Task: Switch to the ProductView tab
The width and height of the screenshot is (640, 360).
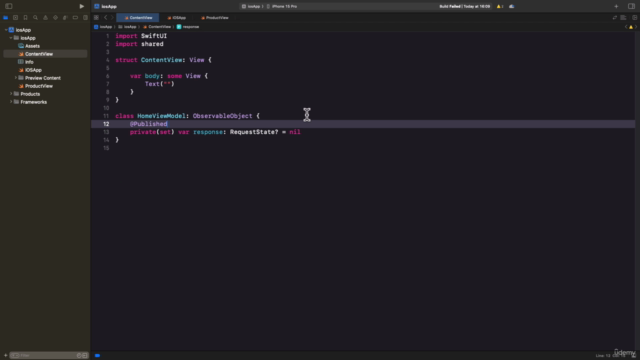Action: 214,18
